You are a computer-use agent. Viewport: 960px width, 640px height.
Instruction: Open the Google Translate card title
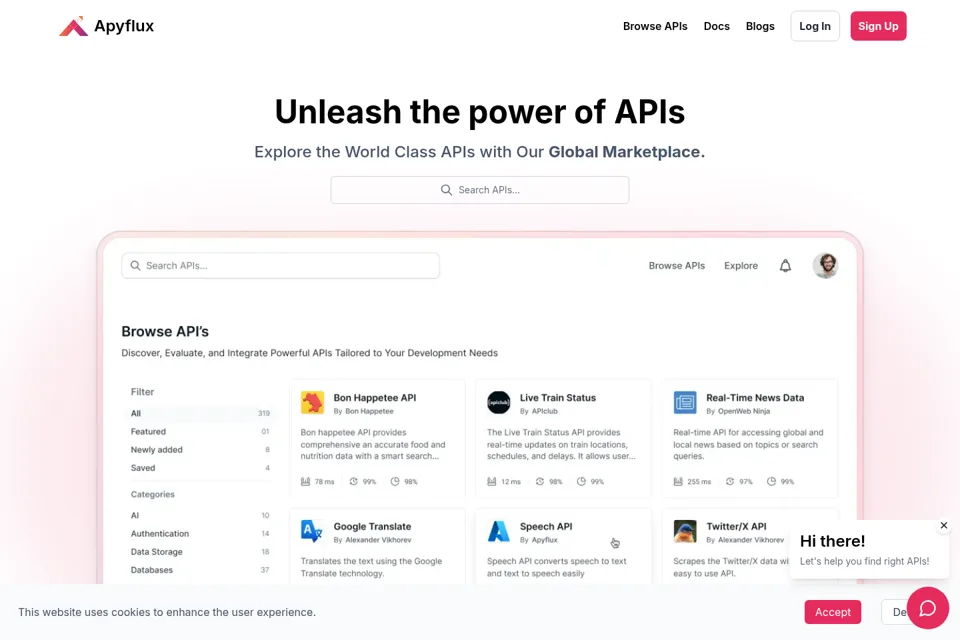point(372,527)
